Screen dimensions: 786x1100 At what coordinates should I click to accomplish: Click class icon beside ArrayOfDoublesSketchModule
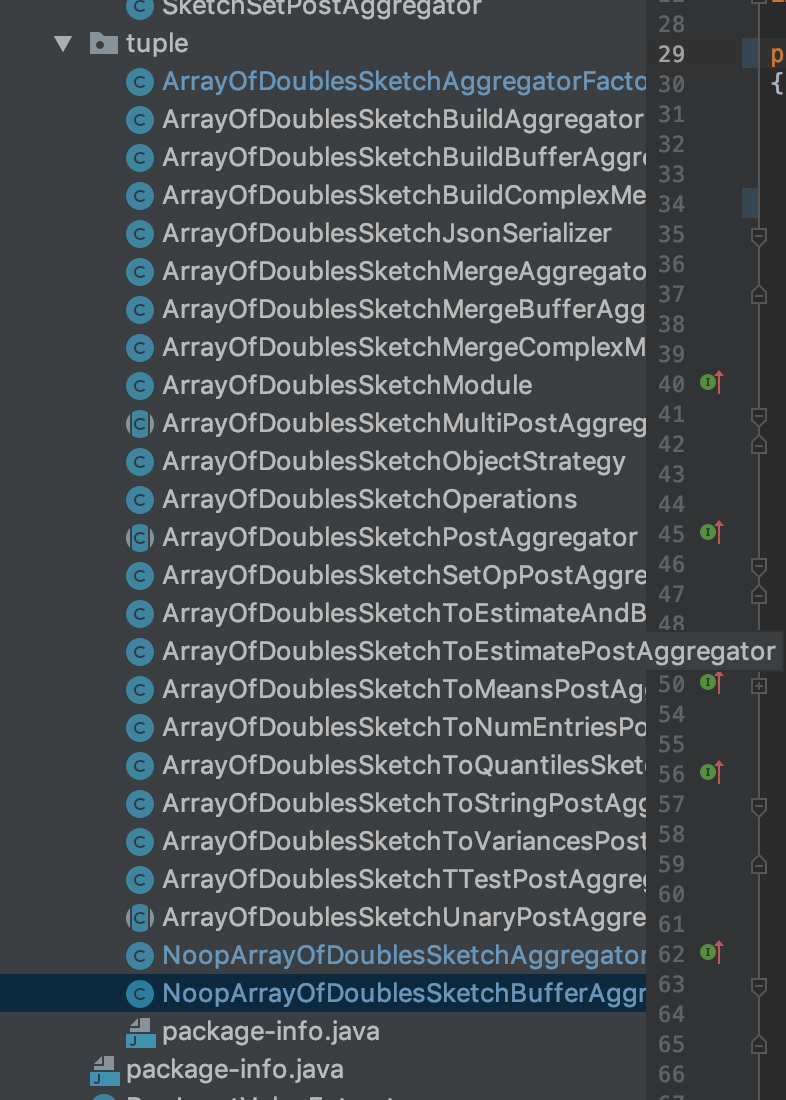click(x=140, y=386)
